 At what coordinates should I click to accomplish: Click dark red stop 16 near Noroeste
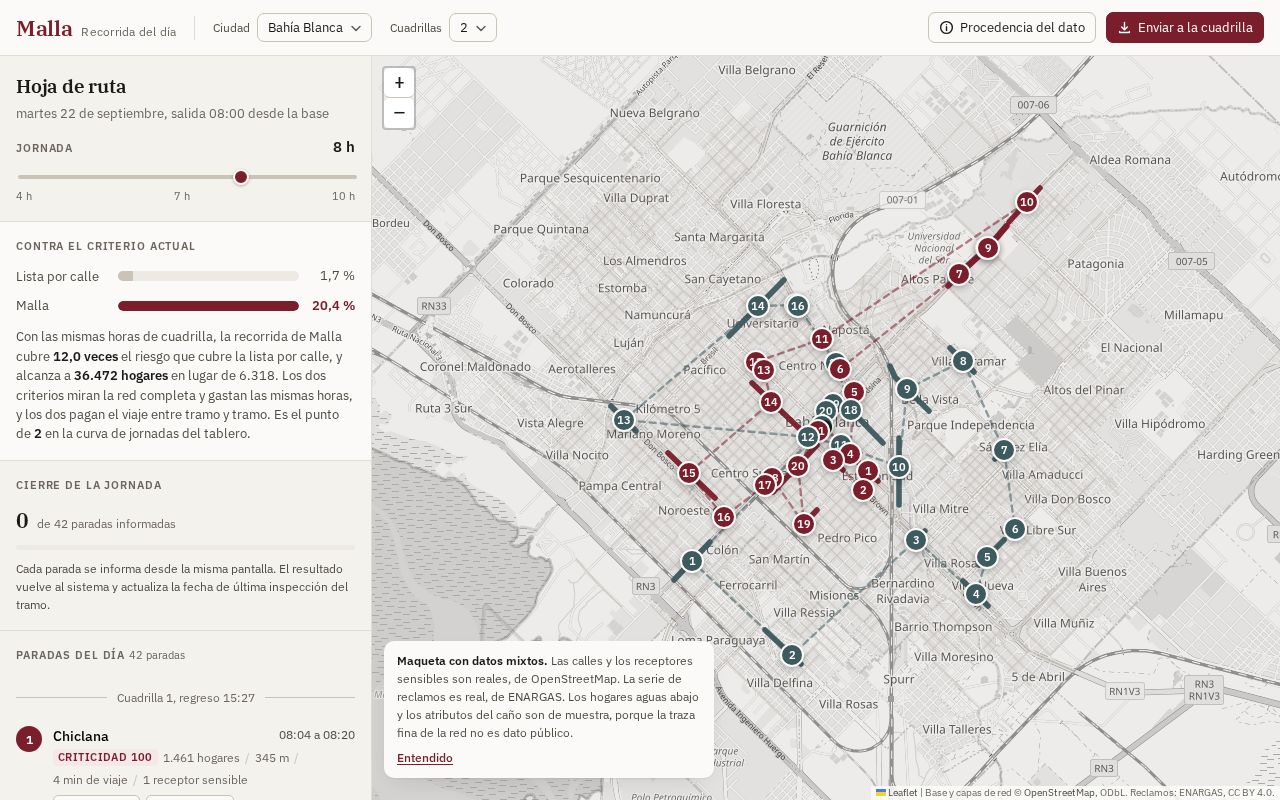tap(724, 517)
